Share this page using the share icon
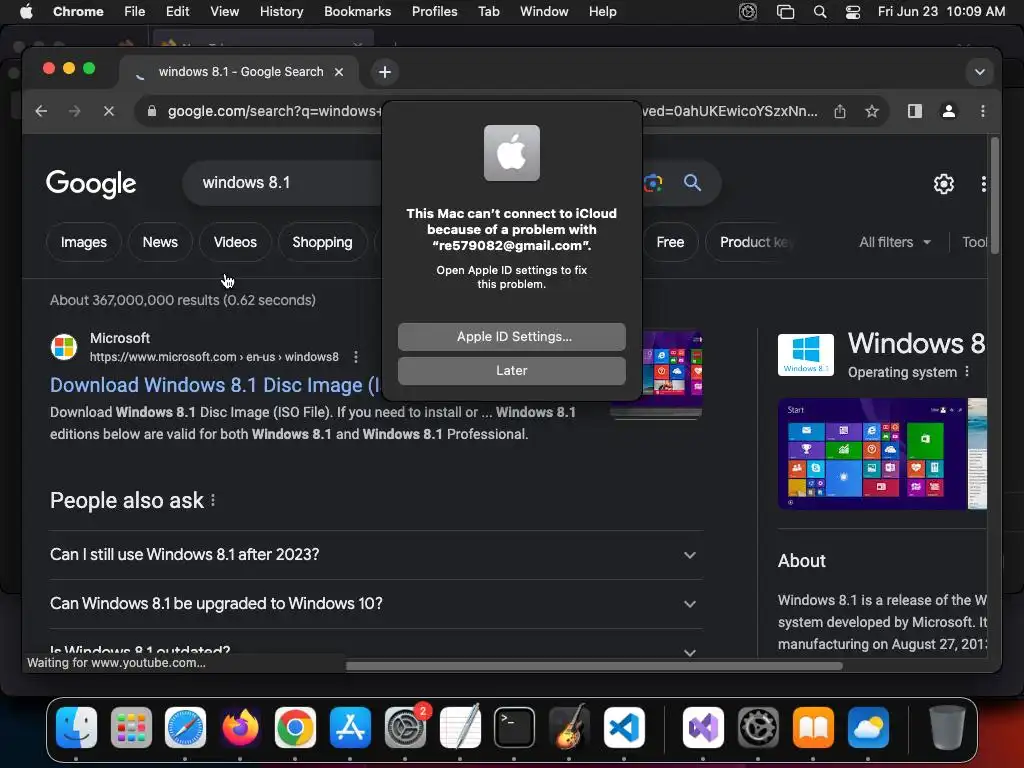 point(840,112)
